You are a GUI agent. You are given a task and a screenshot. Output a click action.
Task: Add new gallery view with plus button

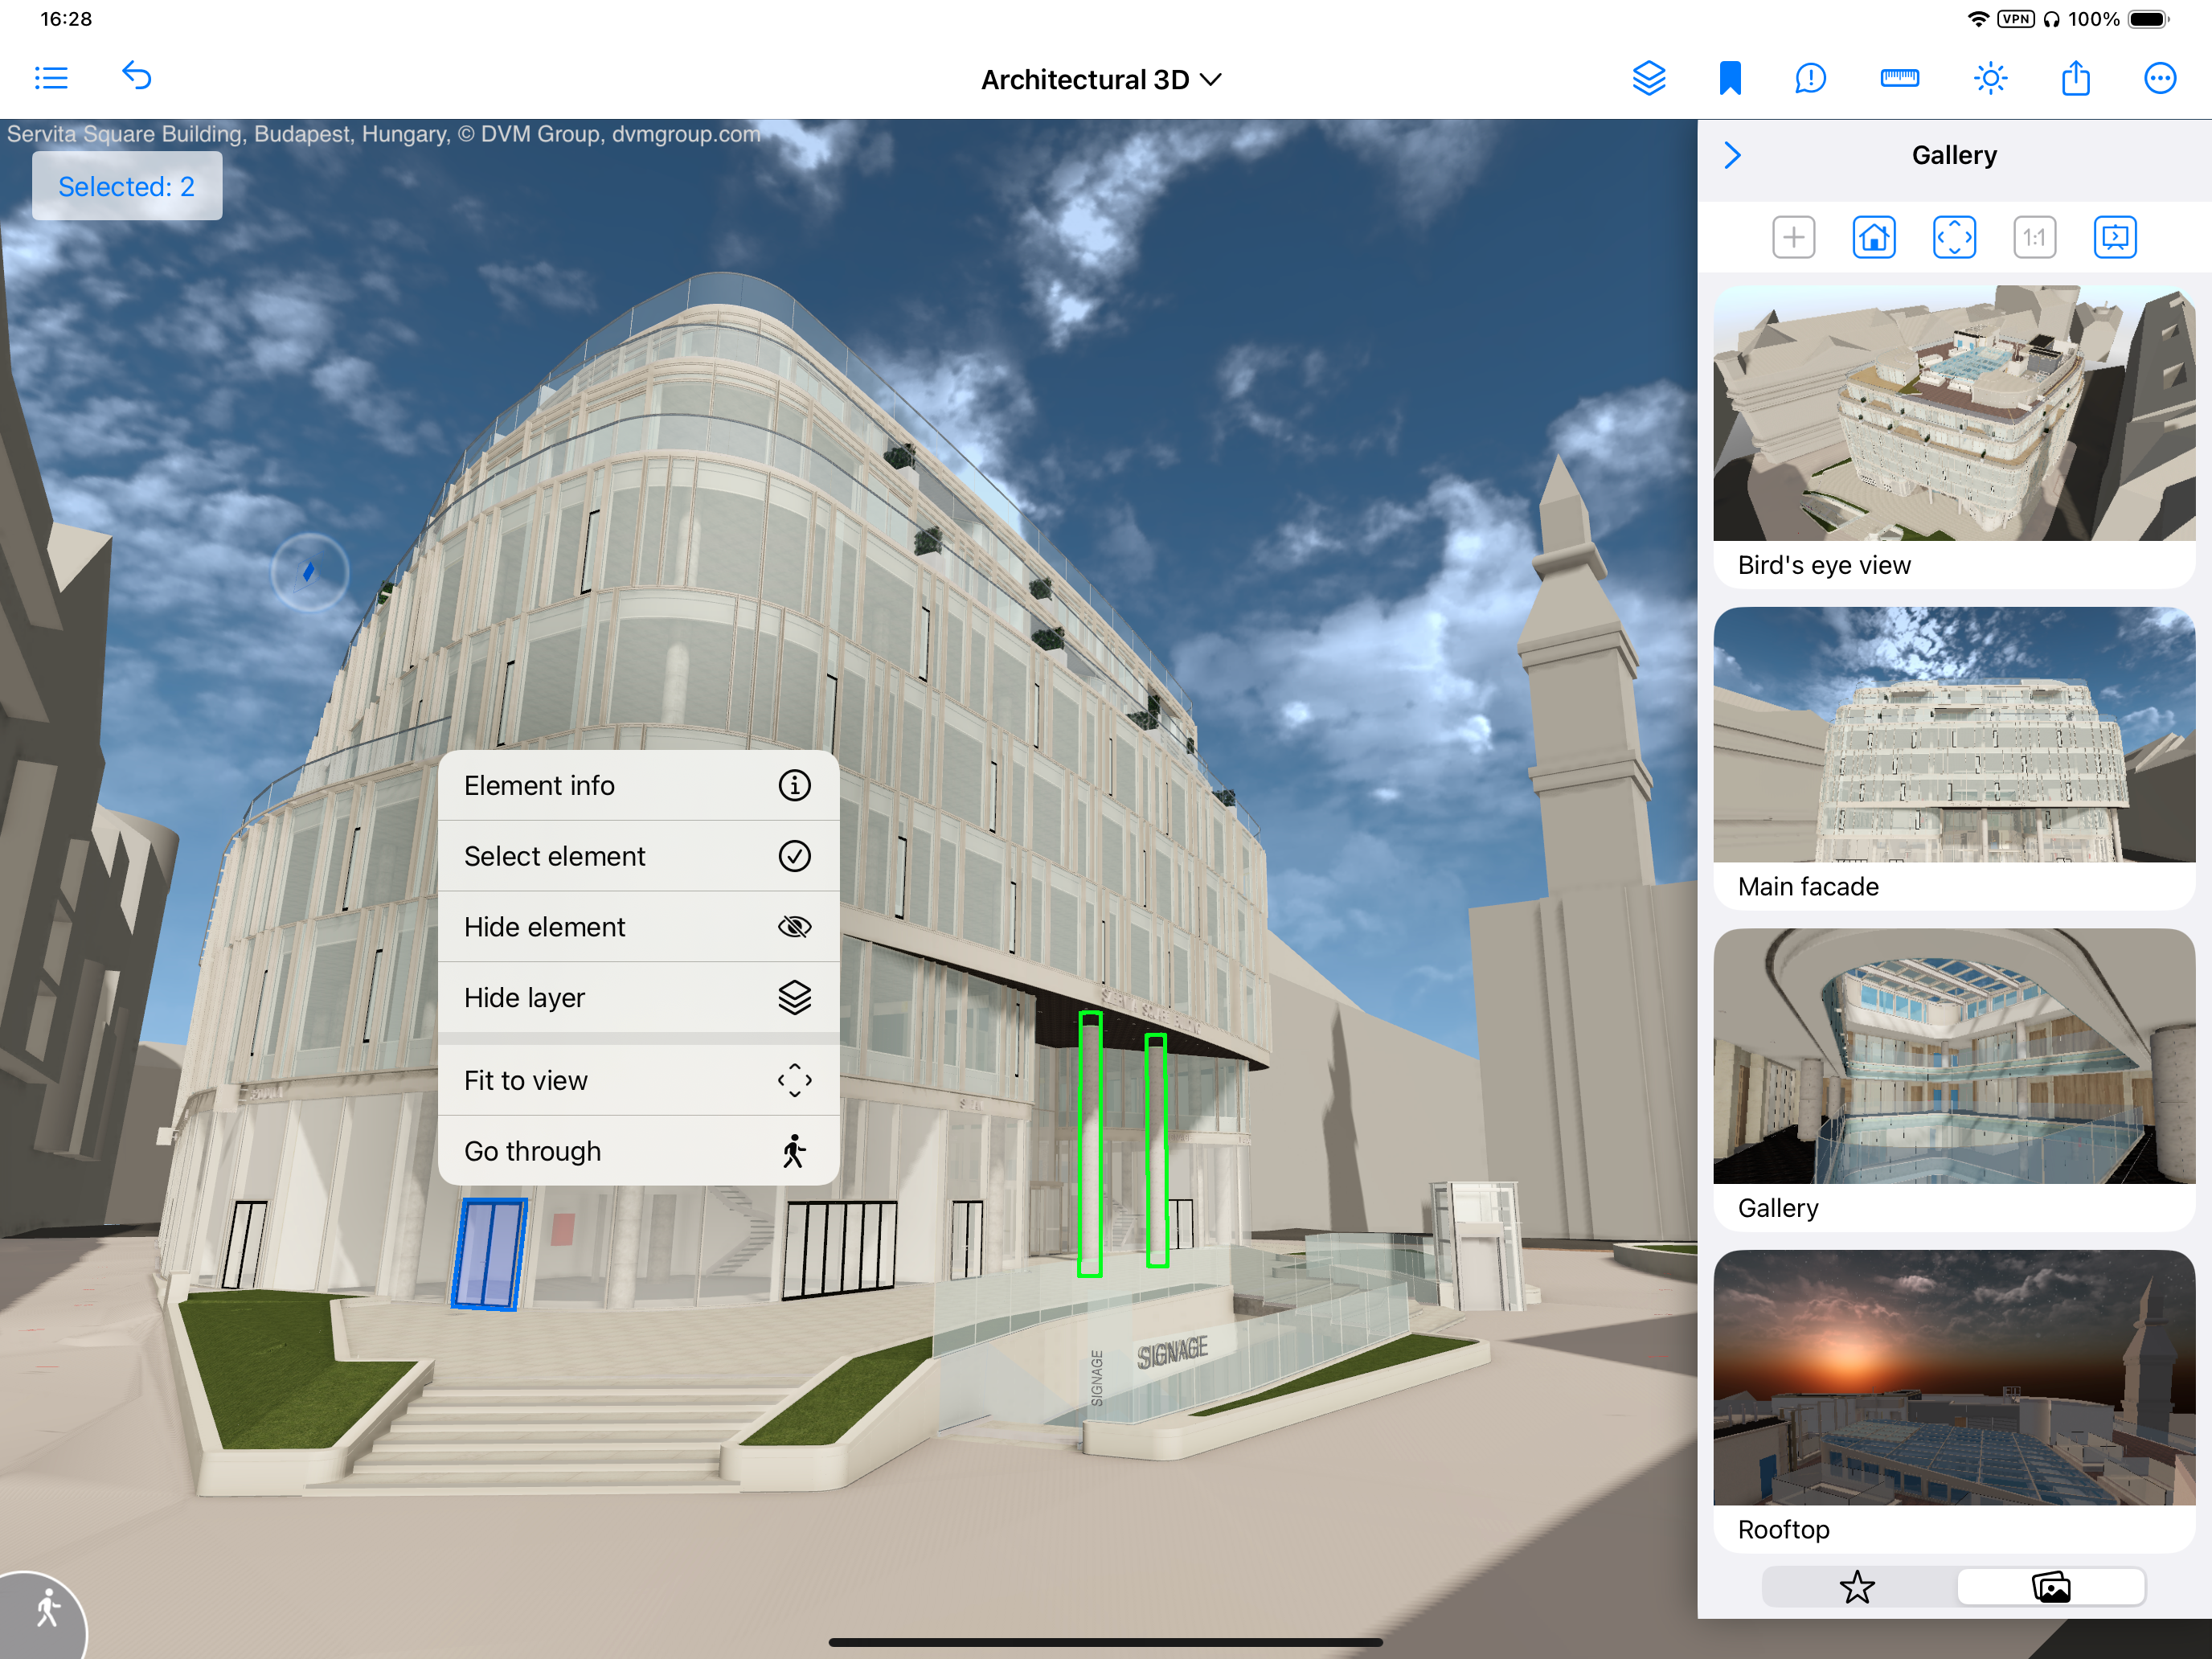pyautogui.click(x=1793, y=238)
